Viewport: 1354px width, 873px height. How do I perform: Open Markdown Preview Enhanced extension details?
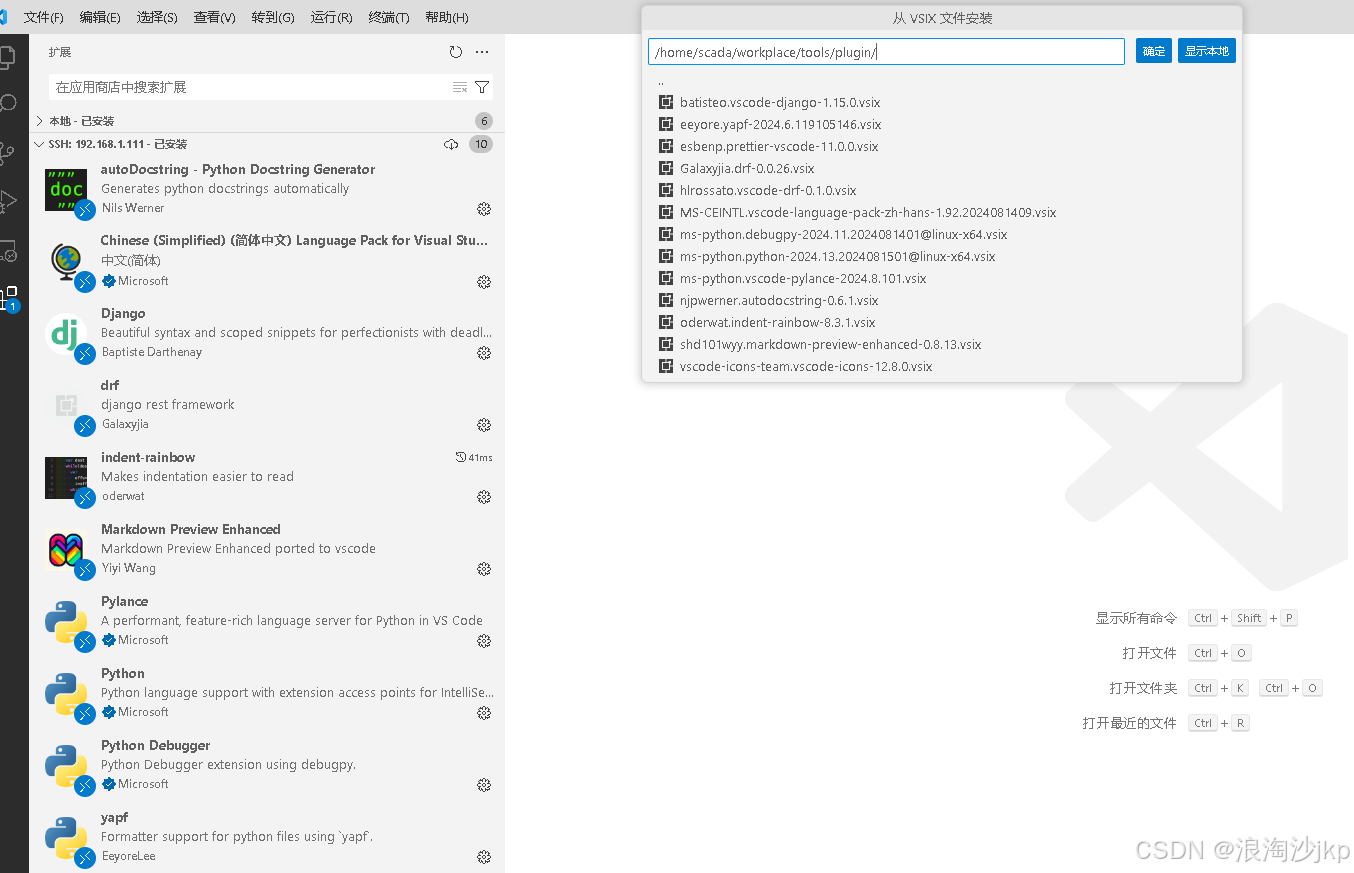tap(267, 549)
